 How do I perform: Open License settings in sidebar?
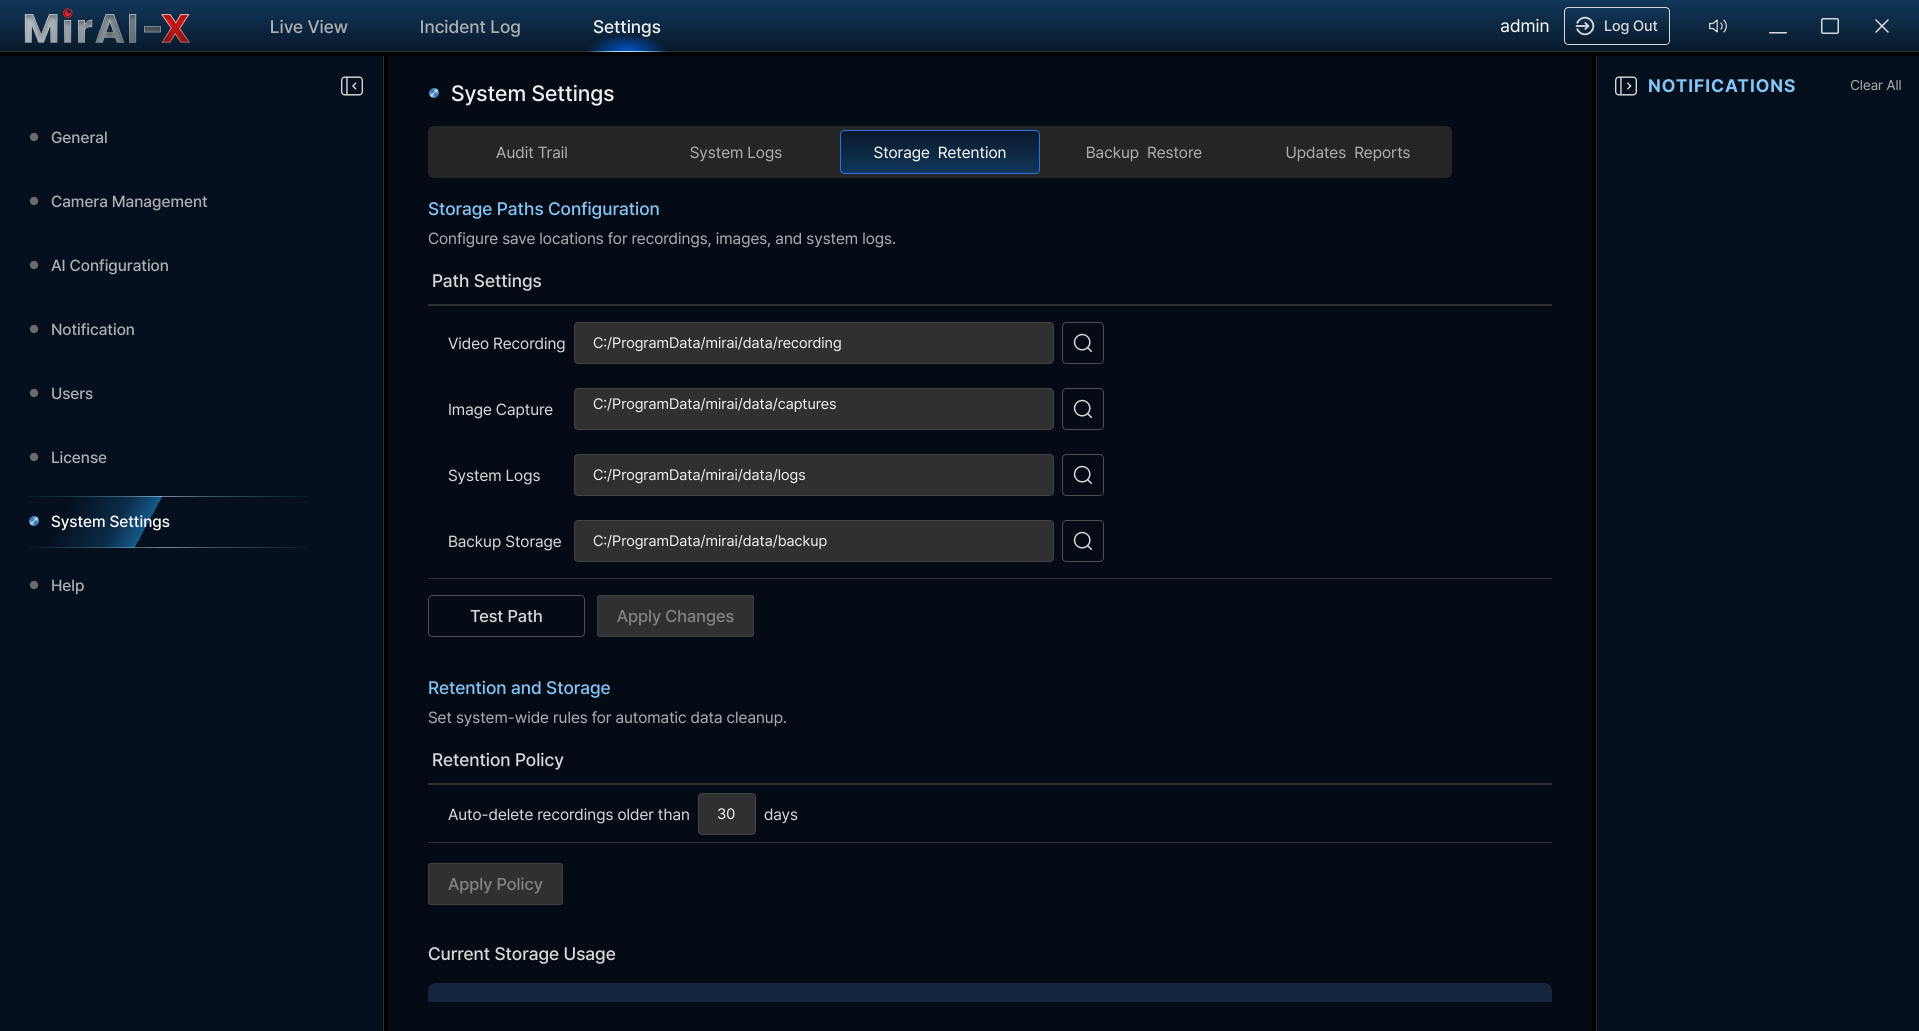[x=79, y=457]
